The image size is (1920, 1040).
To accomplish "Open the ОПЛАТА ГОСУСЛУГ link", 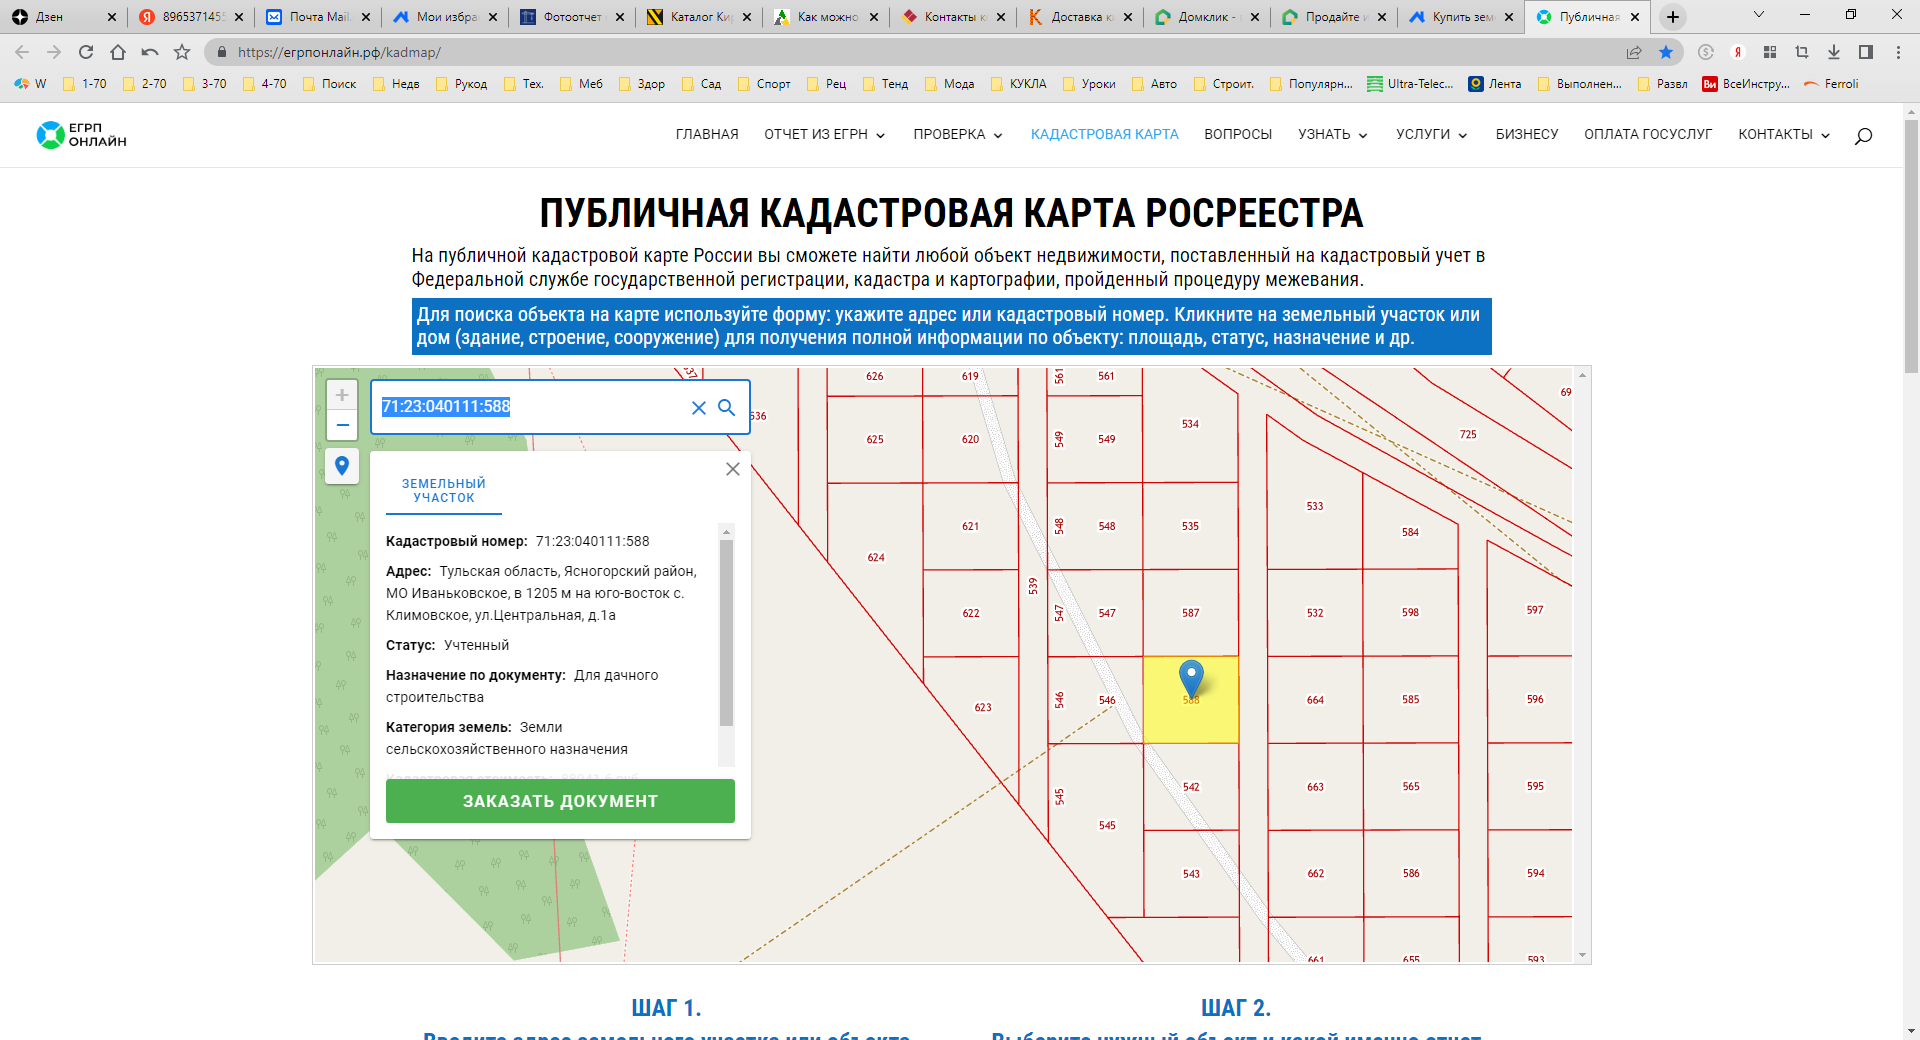I will tap(1648, 135).
